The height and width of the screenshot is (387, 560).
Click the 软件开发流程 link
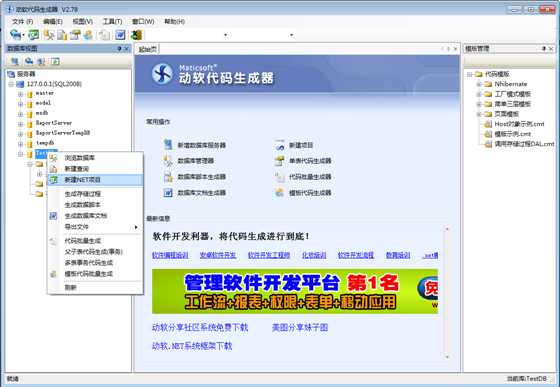pos(356,255)
